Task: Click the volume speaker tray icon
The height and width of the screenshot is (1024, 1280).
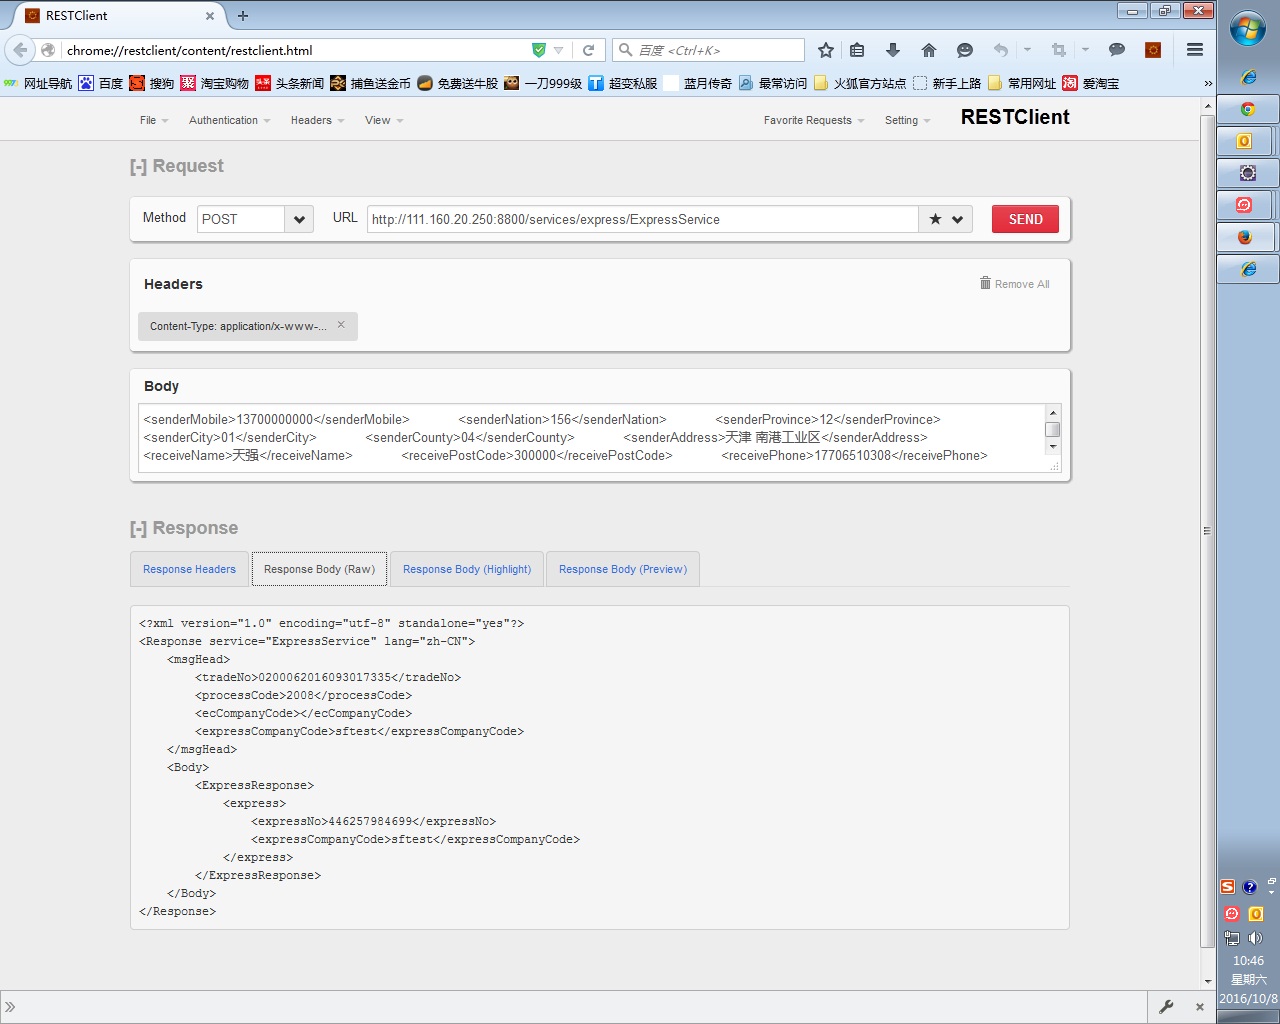Action: click(x=1256, y=938)
